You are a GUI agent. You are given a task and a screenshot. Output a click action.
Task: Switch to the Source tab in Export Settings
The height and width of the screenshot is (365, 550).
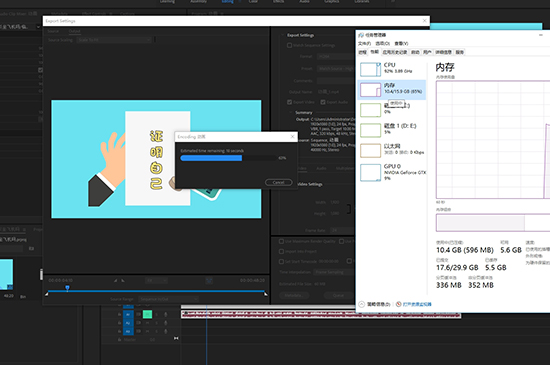[53, 31]
